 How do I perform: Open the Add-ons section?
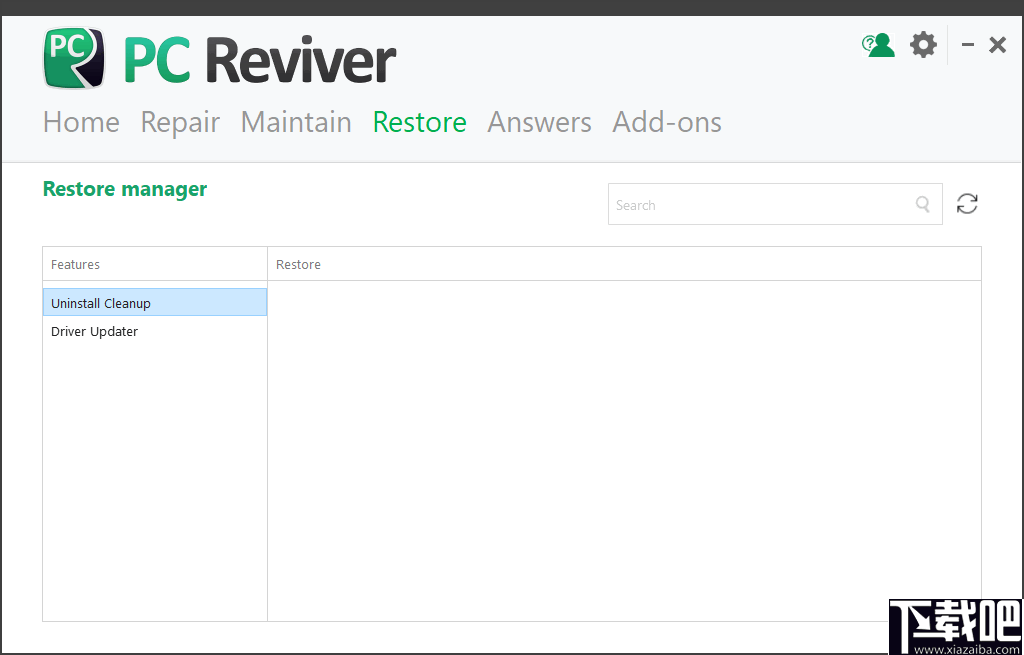point(666,121)
